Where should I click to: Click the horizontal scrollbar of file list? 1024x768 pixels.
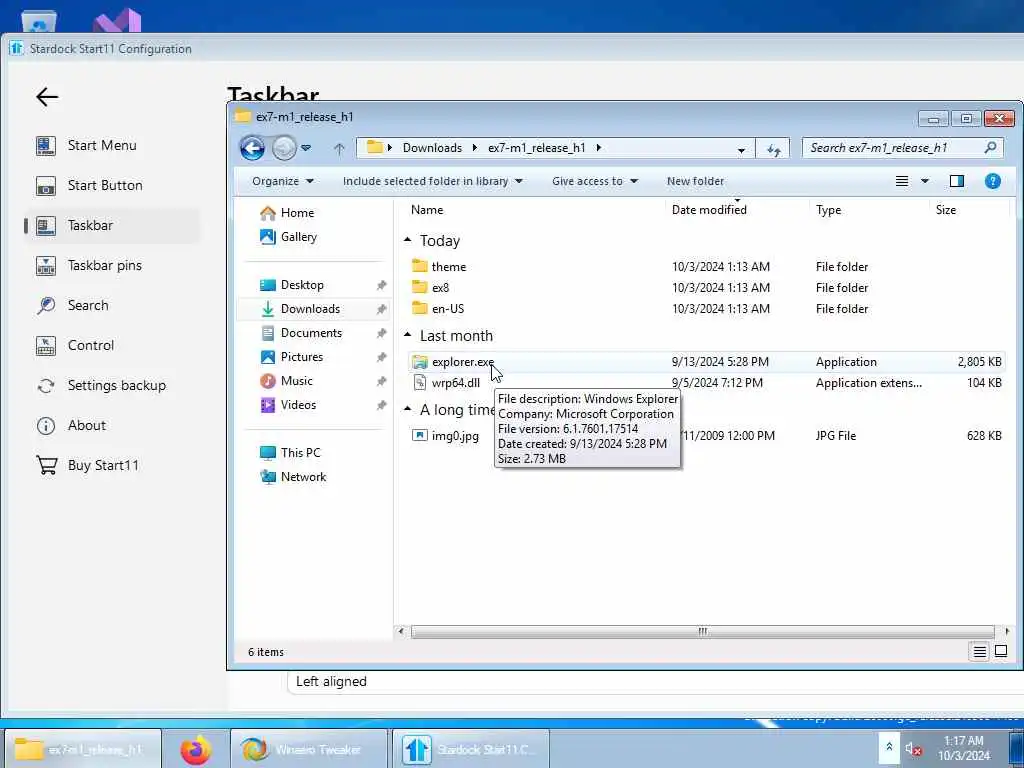(x=703, y=632)
